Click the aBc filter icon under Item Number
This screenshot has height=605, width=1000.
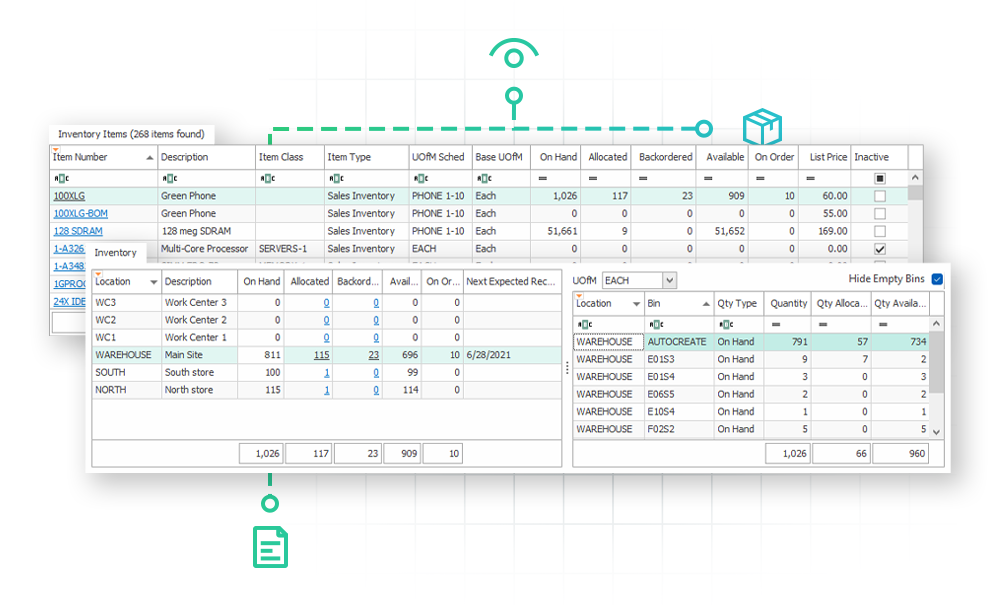click(x=61, y=177)
